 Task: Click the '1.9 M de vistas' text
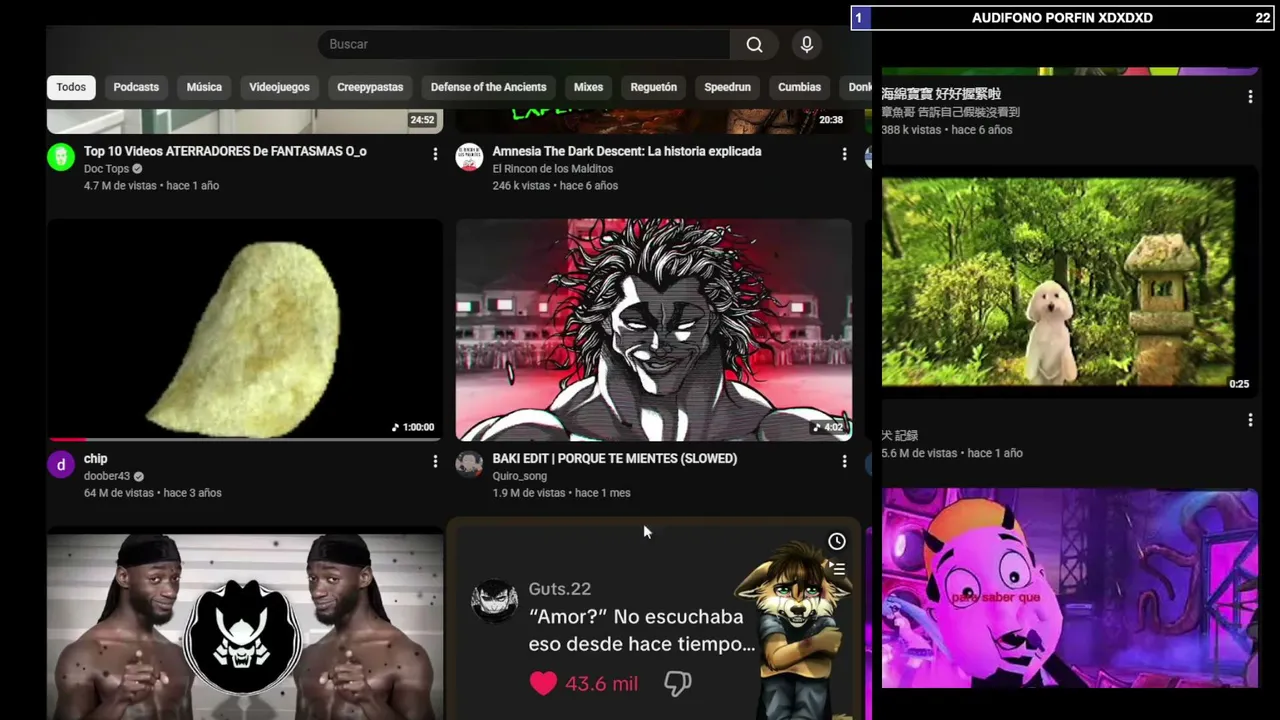[x=529, y=493]
